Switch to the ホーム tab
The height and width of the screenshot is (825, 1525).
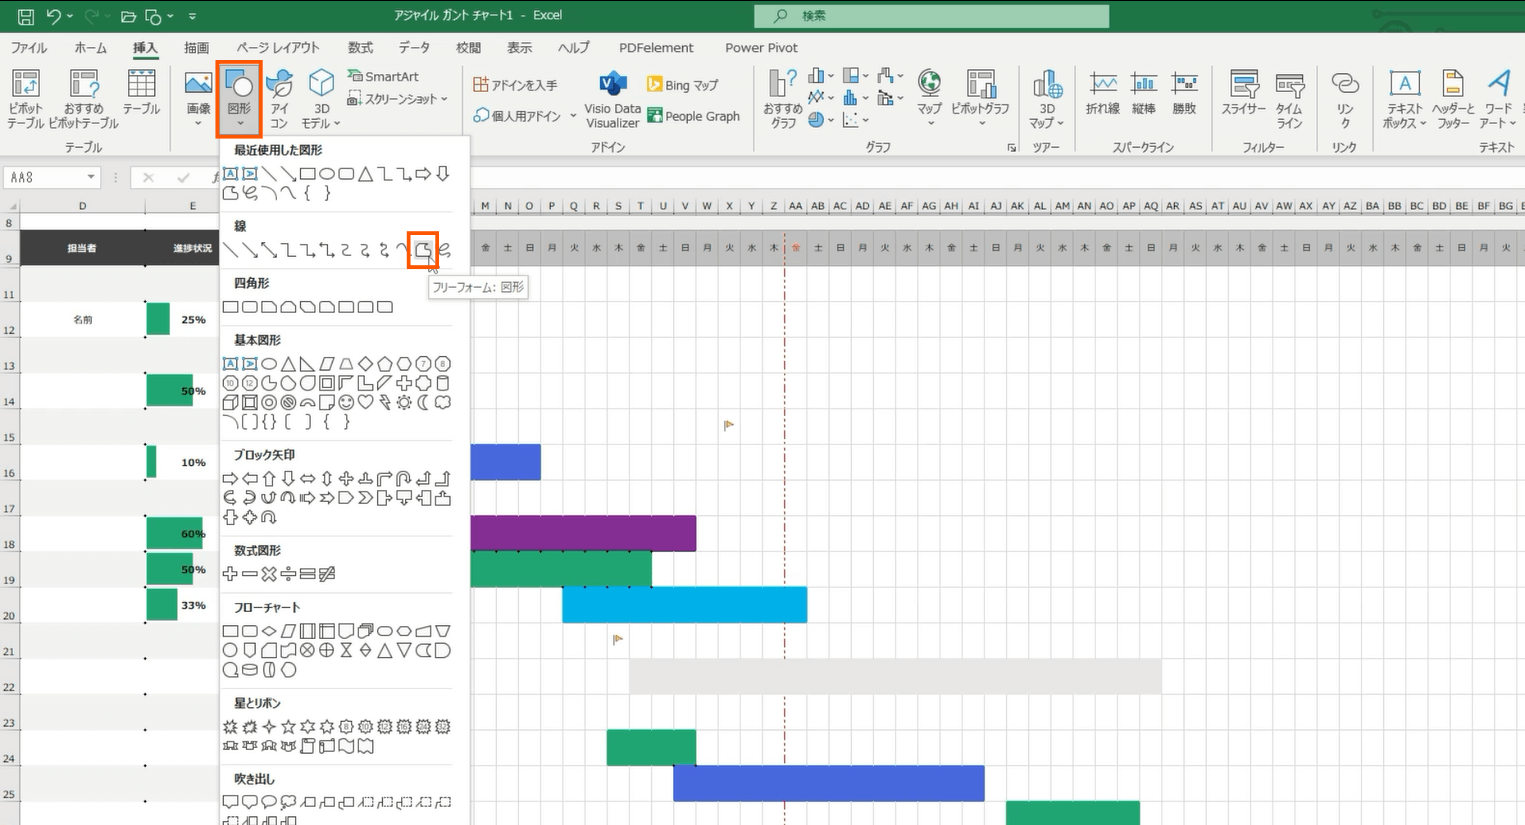pos(90,48)
